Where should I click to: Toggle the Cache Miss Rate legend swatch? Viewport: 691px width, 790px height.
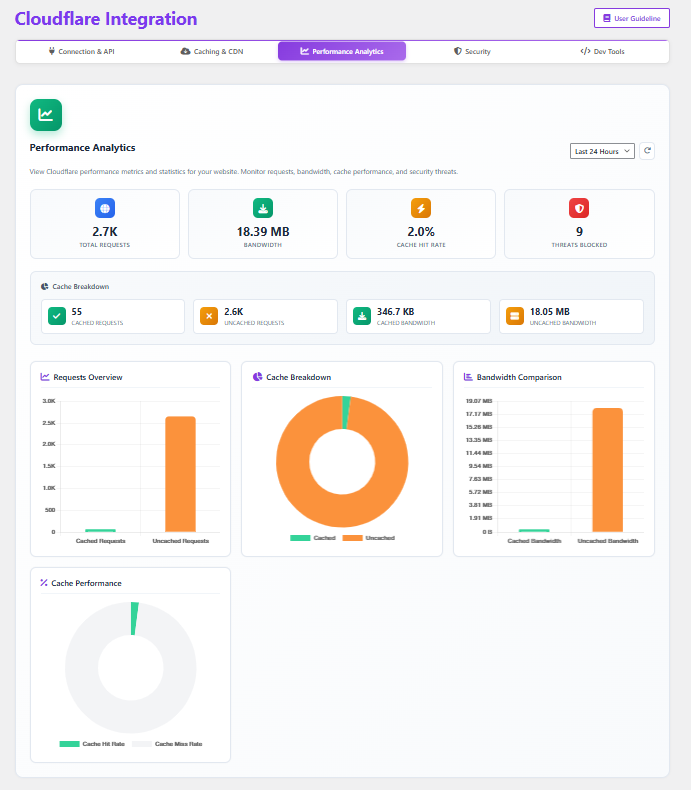pyautogui.click(x=142, y=744)
